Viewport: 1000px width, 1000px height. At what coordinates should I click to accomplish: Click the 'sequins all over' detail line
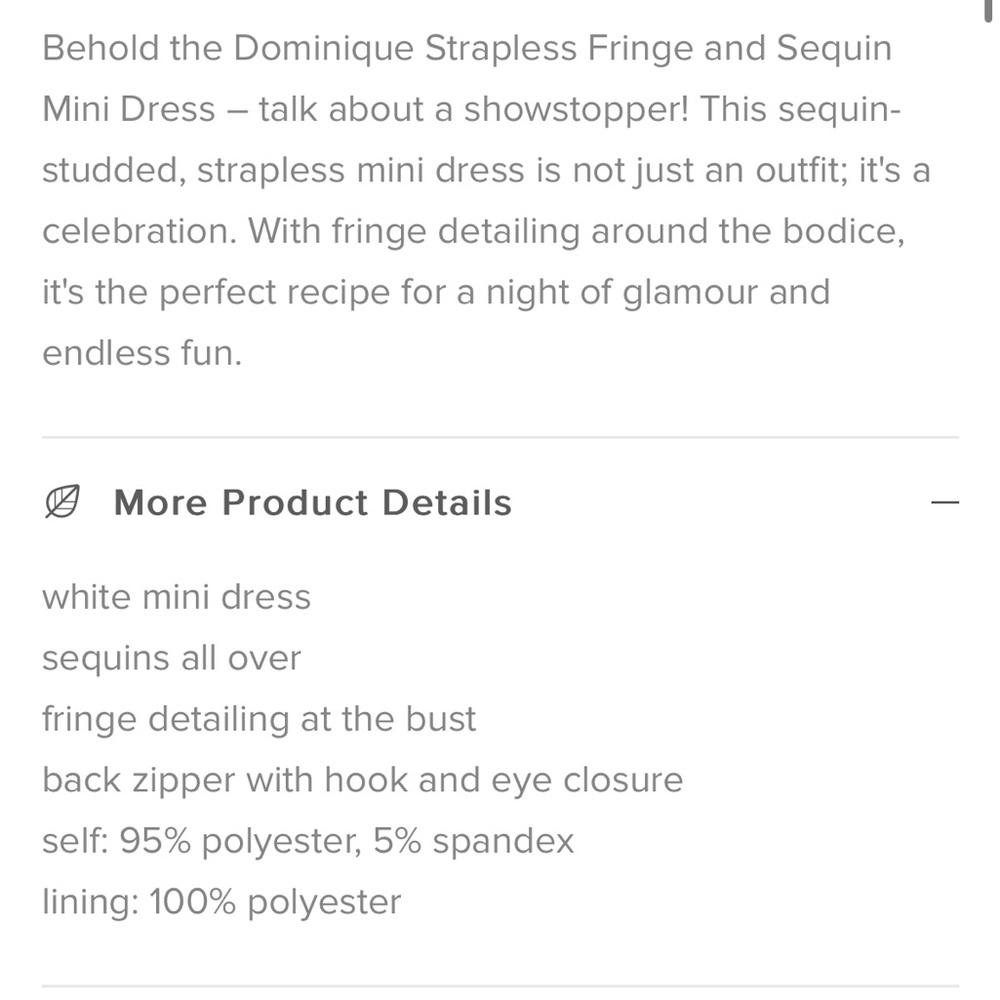pyautogui.click(x=172, y=658)
